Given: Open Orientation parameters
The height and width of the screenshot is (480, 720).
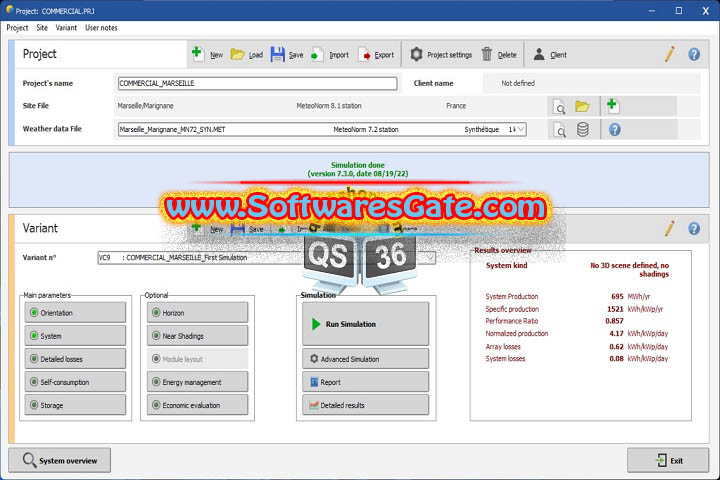Looking at the screenshot, I should click(75, 313).
